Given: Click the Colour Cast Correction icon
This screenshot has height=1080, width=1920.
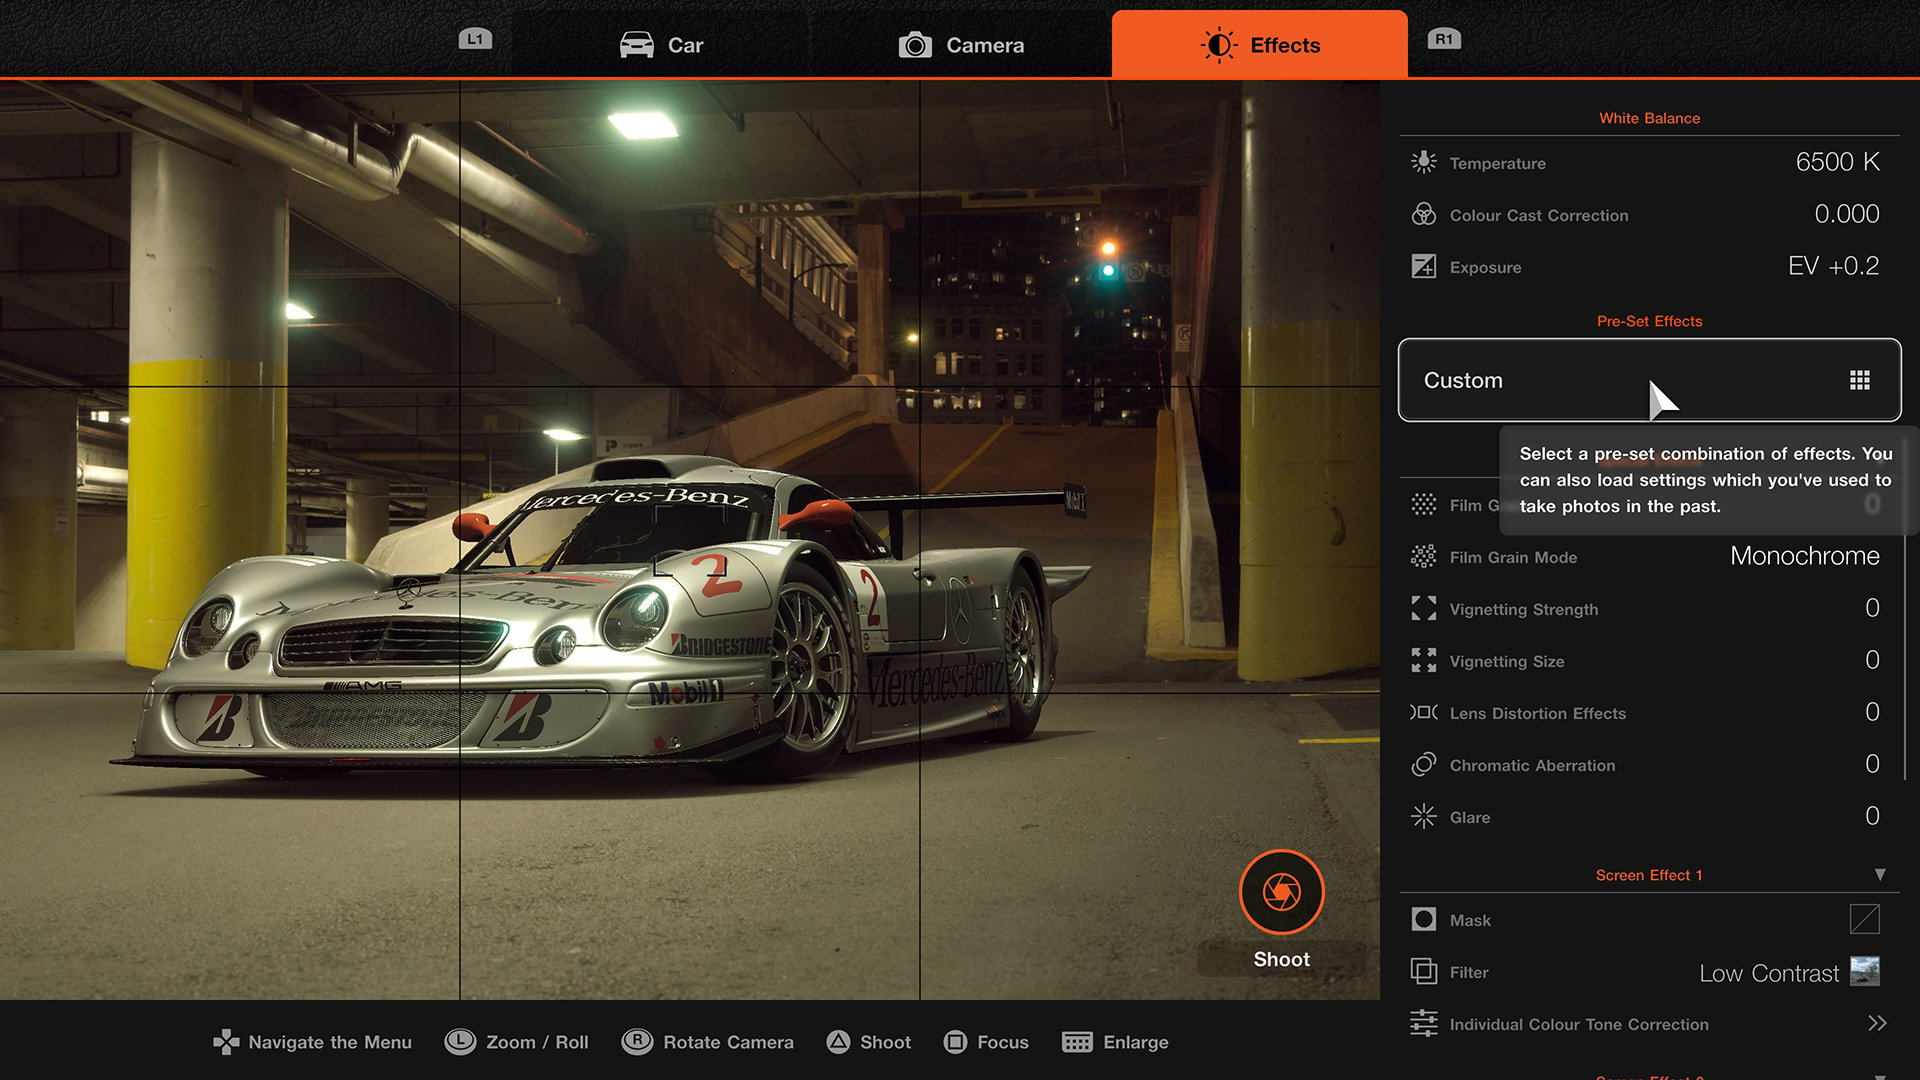Looking at the screenshot, I should point(1424,214).
